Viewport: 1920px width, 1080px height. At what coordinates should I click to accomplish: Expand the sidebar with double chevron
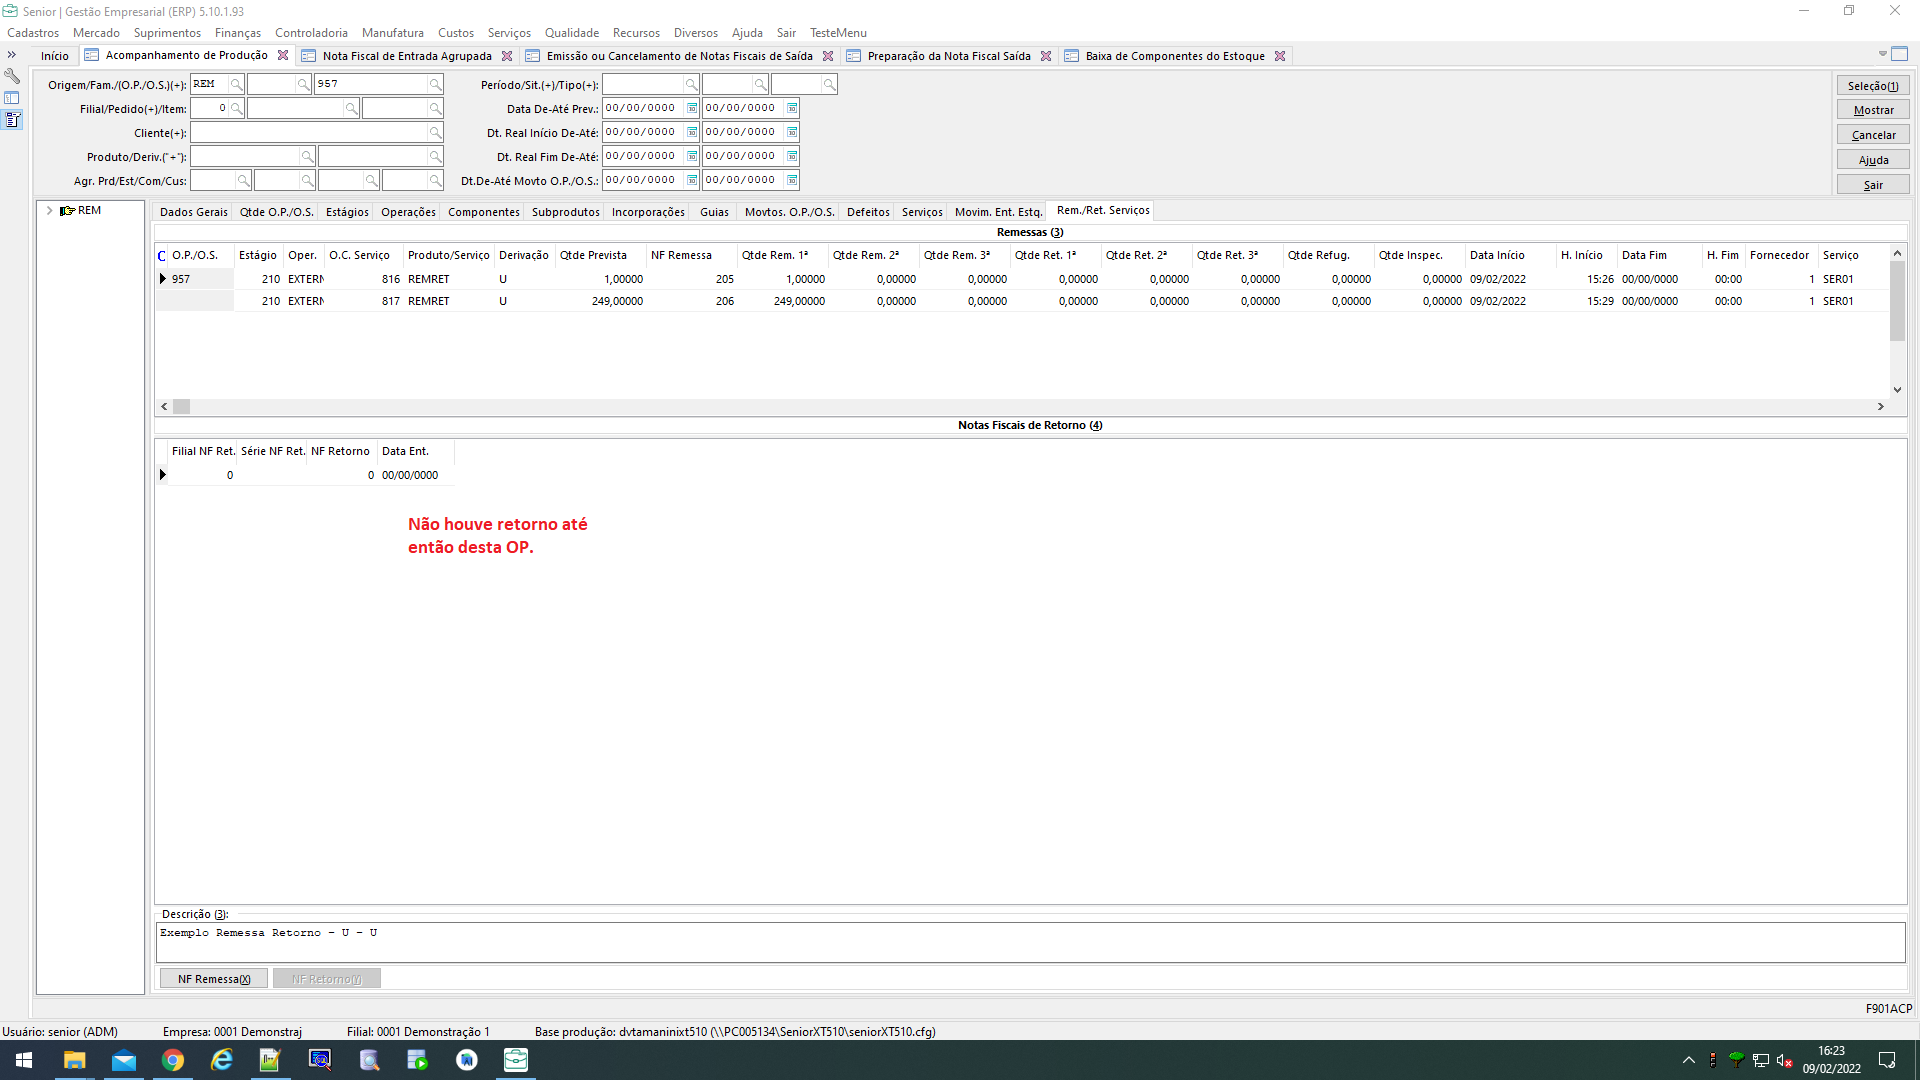click(12, 55)
